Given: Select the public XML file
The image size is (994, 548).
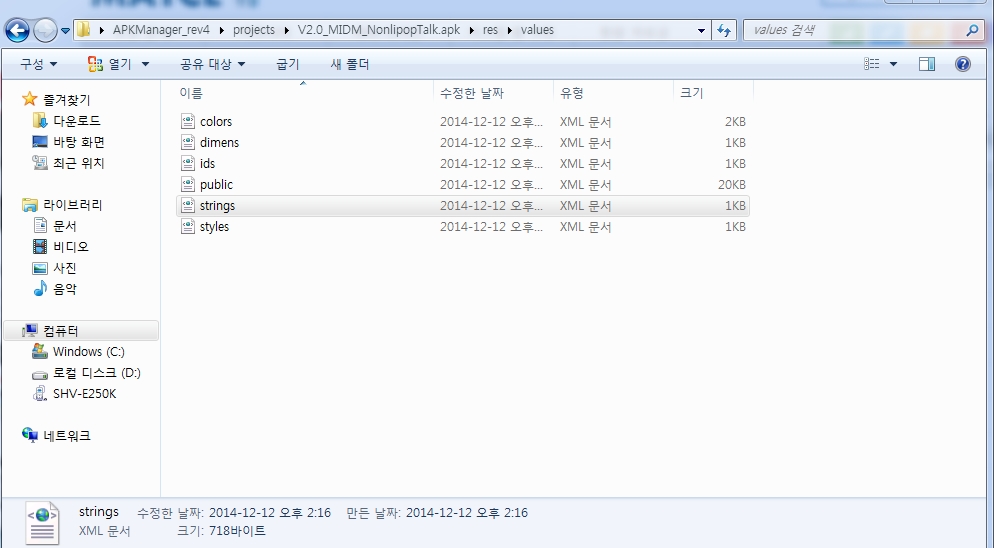Looking at the screenshot, I should (x=216, y=184).
